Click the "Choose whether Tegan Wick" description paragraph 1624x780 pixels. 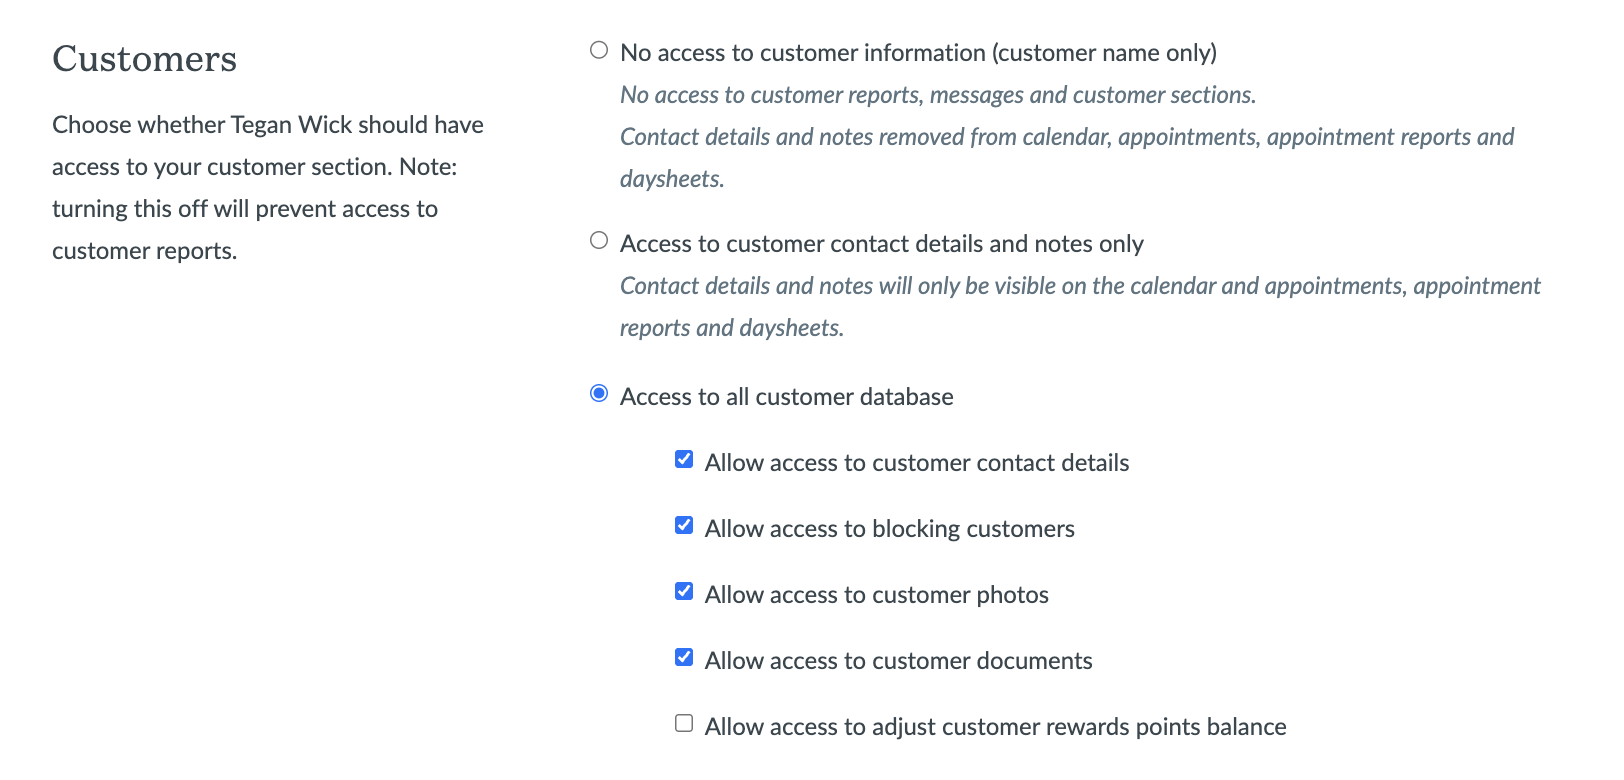[x=267, y=187]
